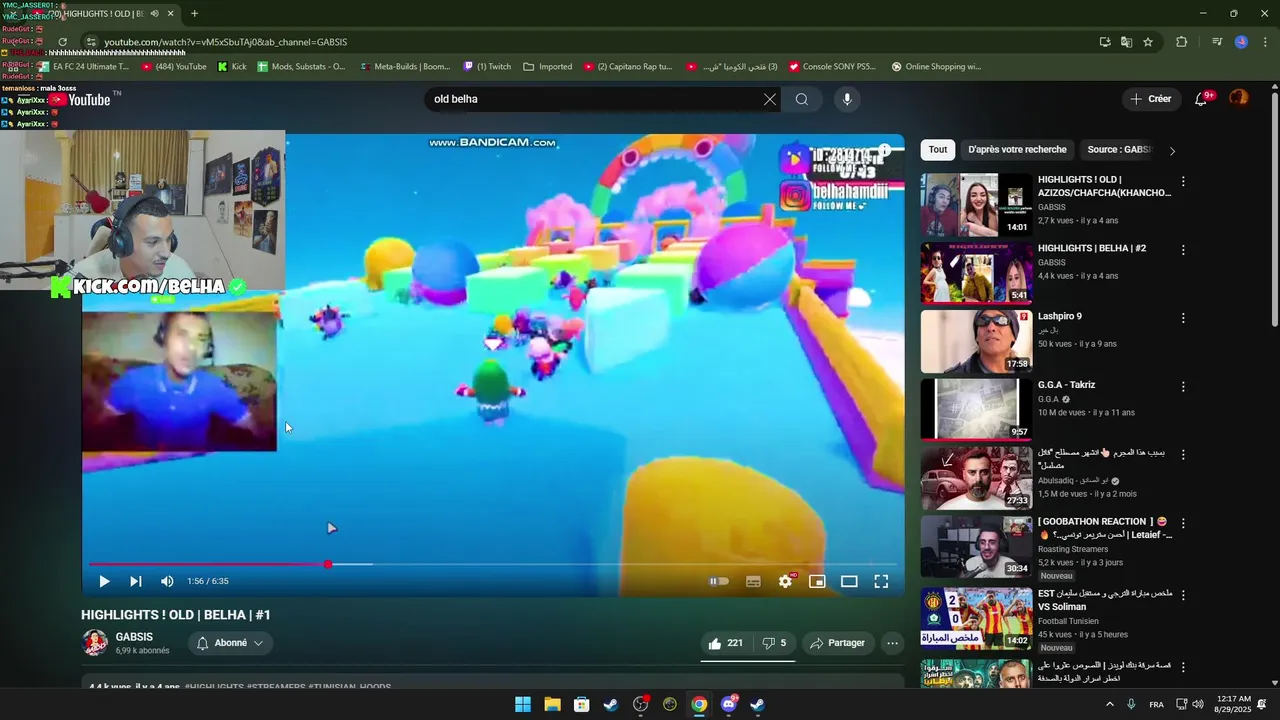Open the '(1) Twitch' bookmark
Screen dimensions: 1280x720
[x=486, y=67]
